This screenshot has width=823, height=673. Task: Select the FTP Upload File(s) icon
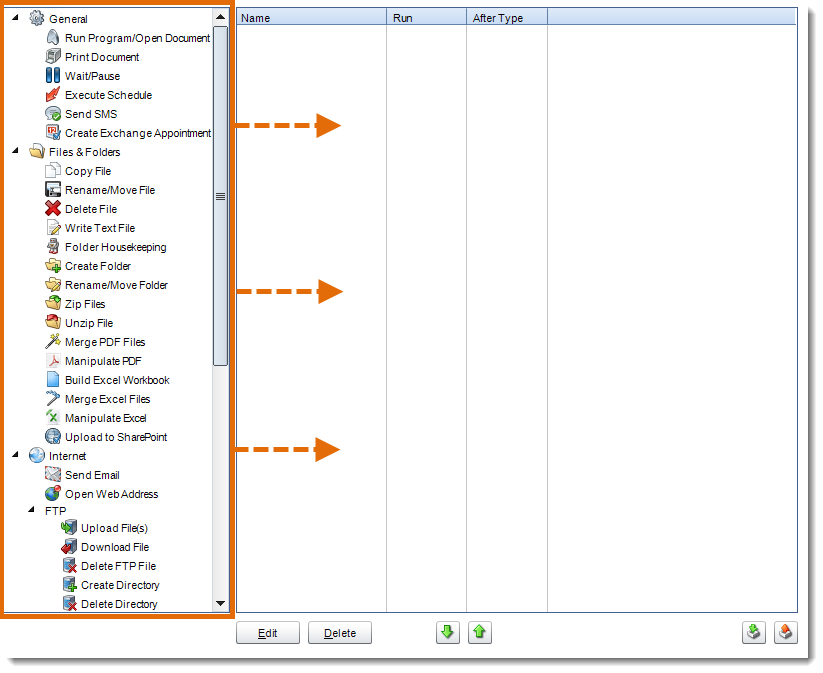pyautogui.click(x=69, y=528)
